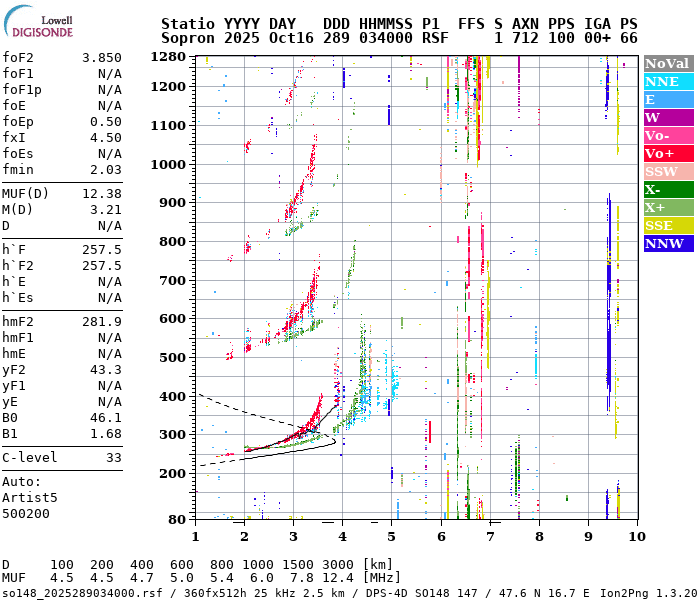
Task: Click the dark green X- legend entry
Action: tap(668, 189)
